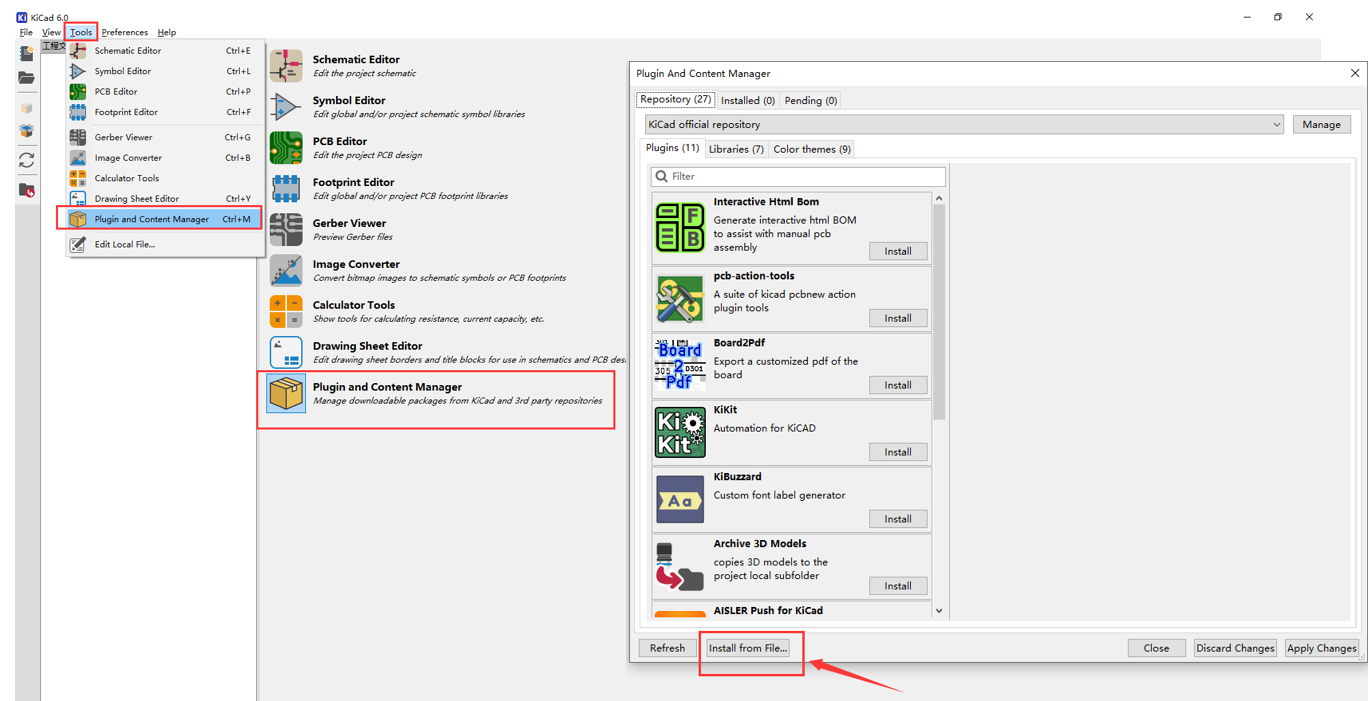
Task: Open the Preferences menu
Action: [125, 32]
